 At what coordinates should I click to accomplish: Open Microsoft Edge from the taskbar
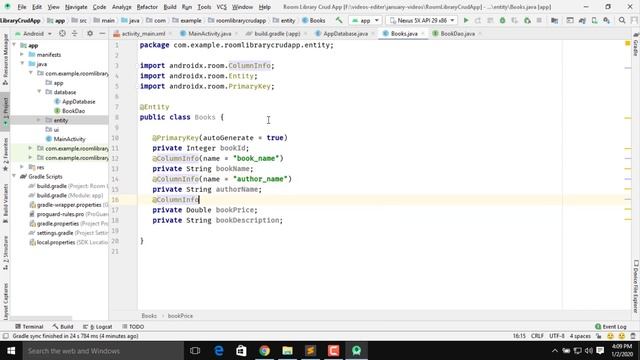tap(219, 351)
